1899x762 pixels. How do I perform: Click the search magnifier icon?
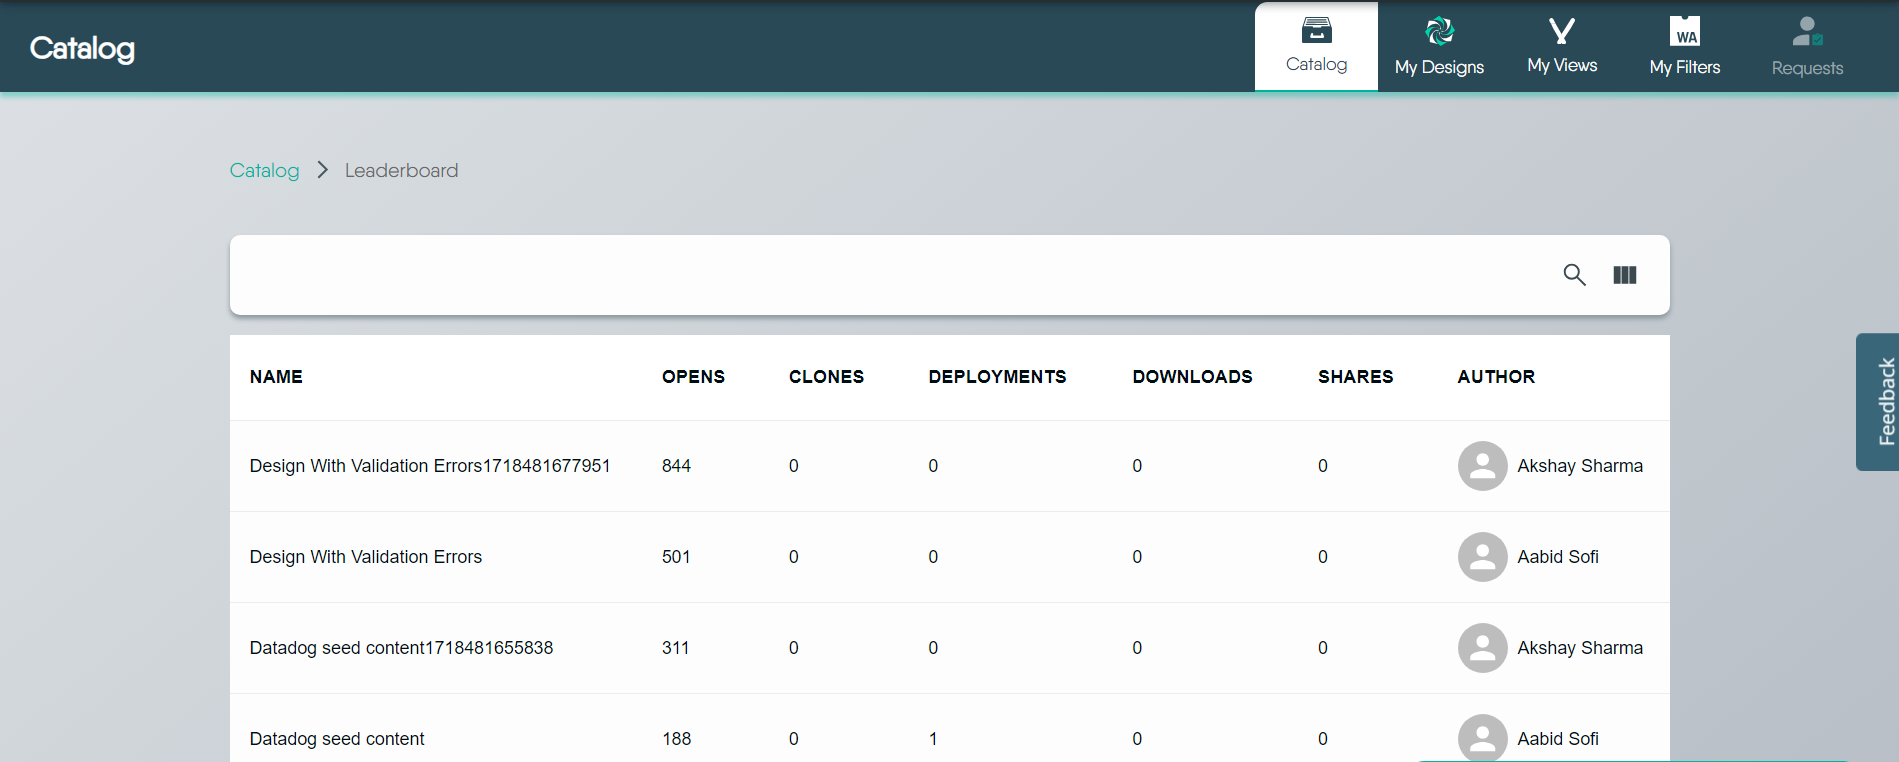[1574, 275]
